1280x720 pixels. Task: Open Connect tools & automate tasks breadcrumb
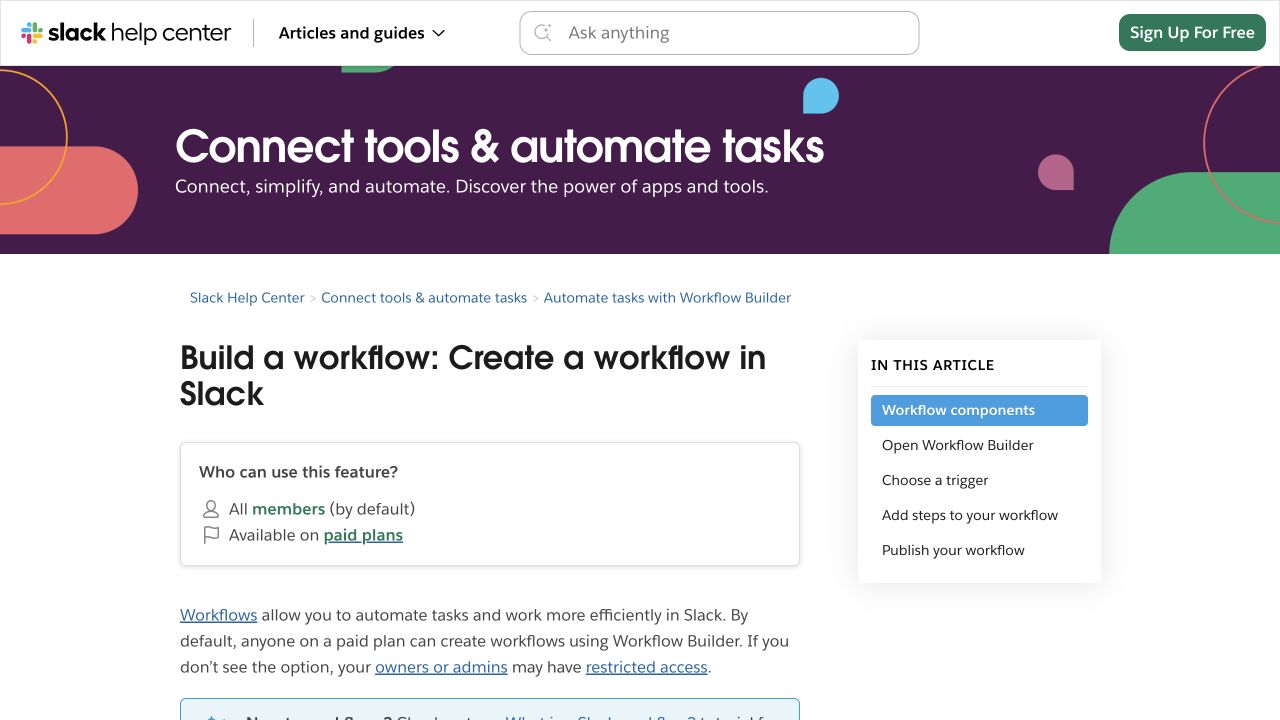click(424, 298)
